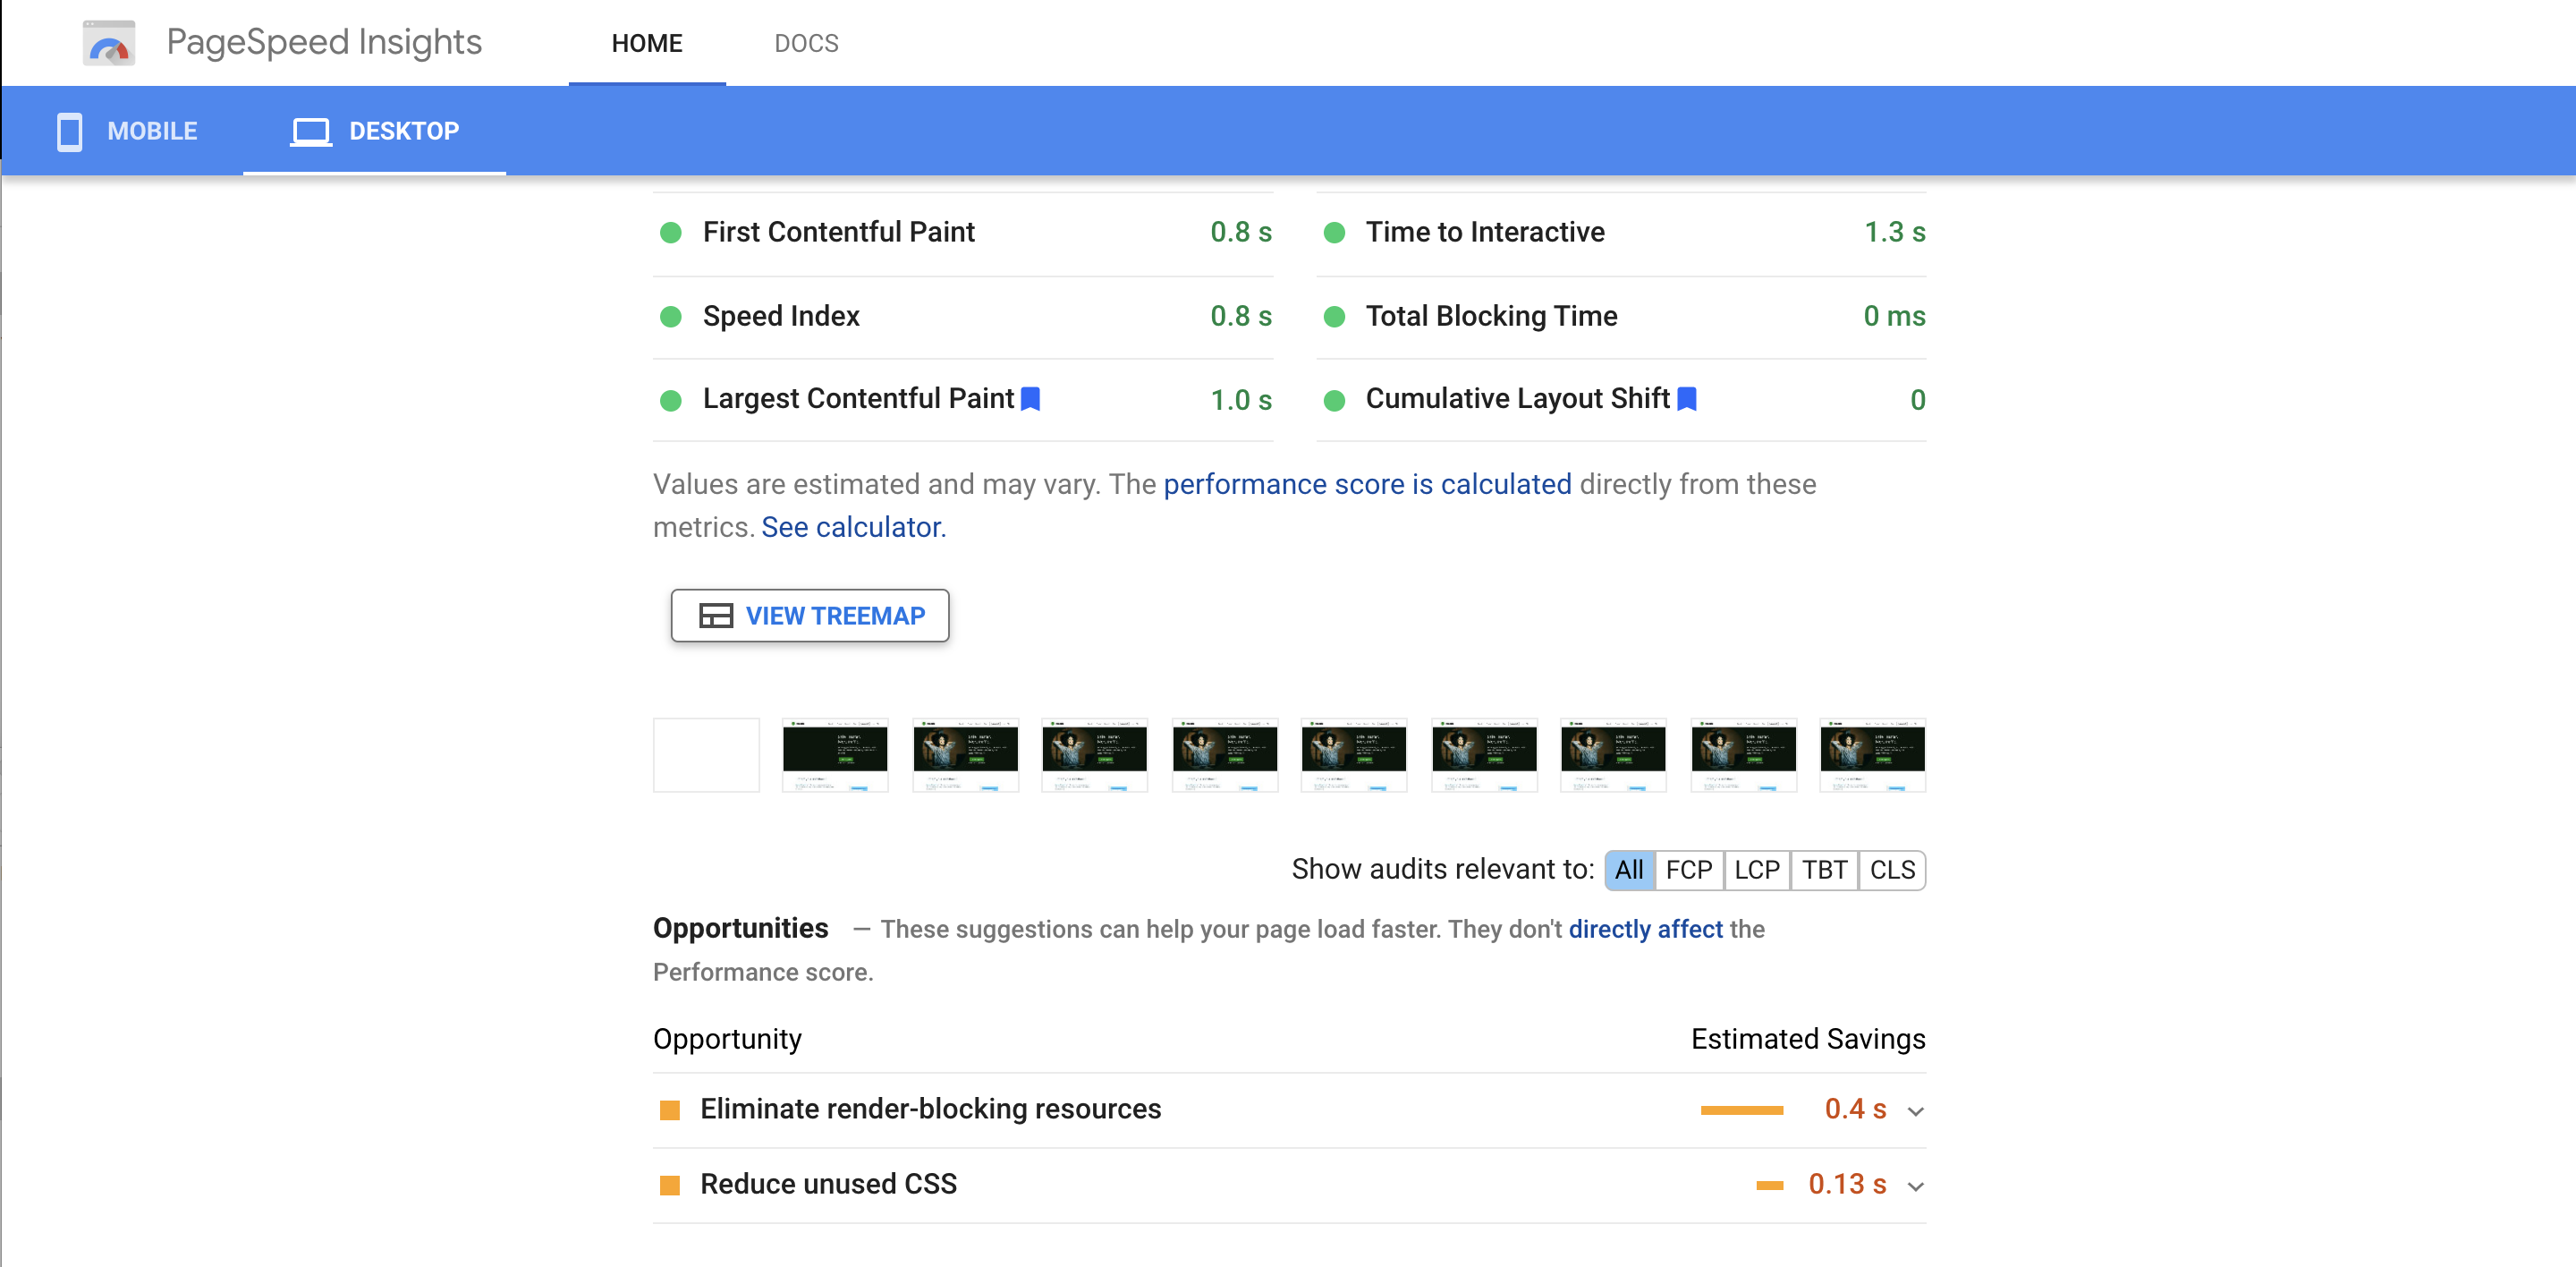Image resolution: width=2576 pixels, height=1267 pixels.
Task: Click the VIEW TREEMAP button
Action: [x=809, y=615]
